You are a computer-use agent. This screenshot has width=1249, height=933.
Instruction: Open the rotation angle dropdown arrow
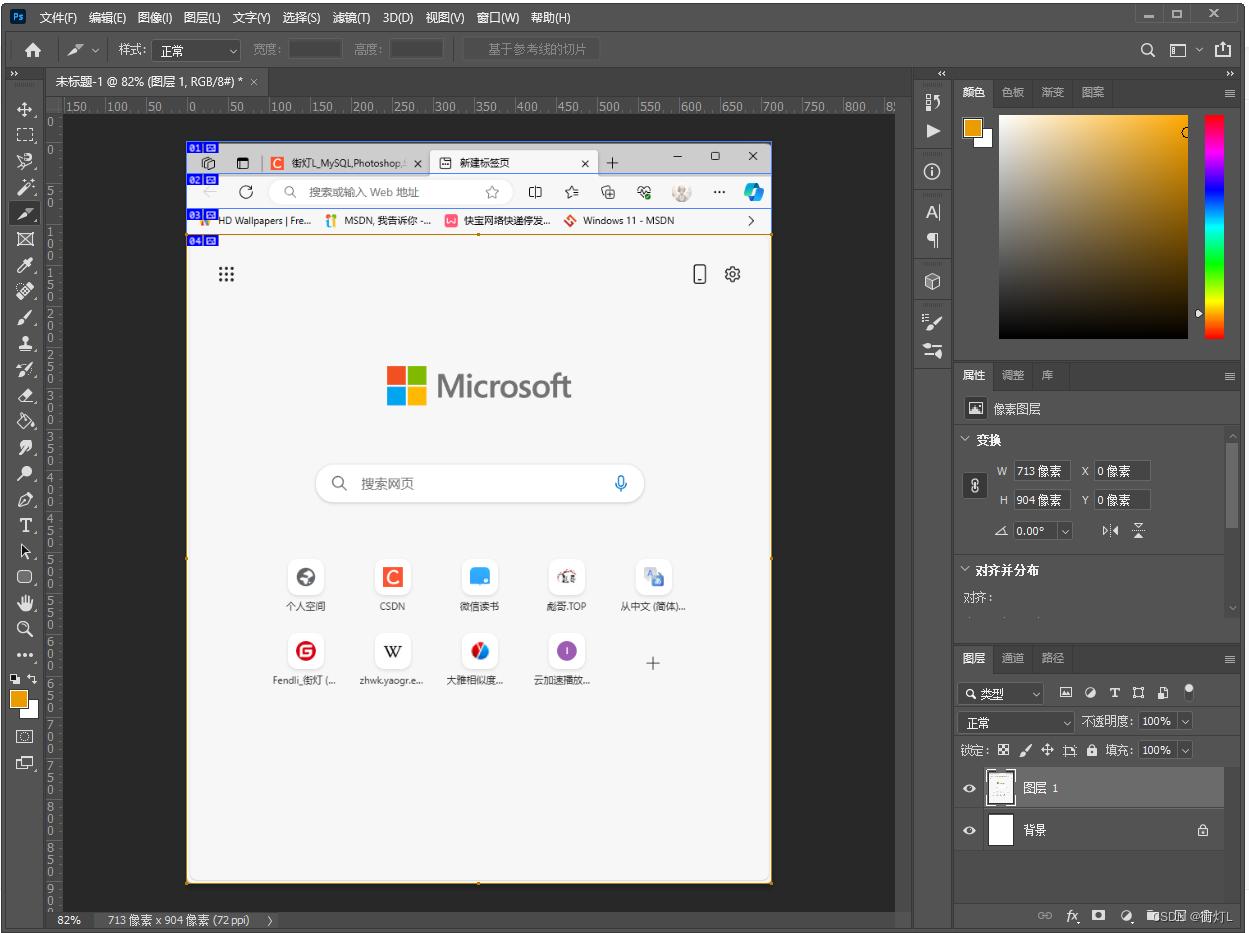point(1065,531)
